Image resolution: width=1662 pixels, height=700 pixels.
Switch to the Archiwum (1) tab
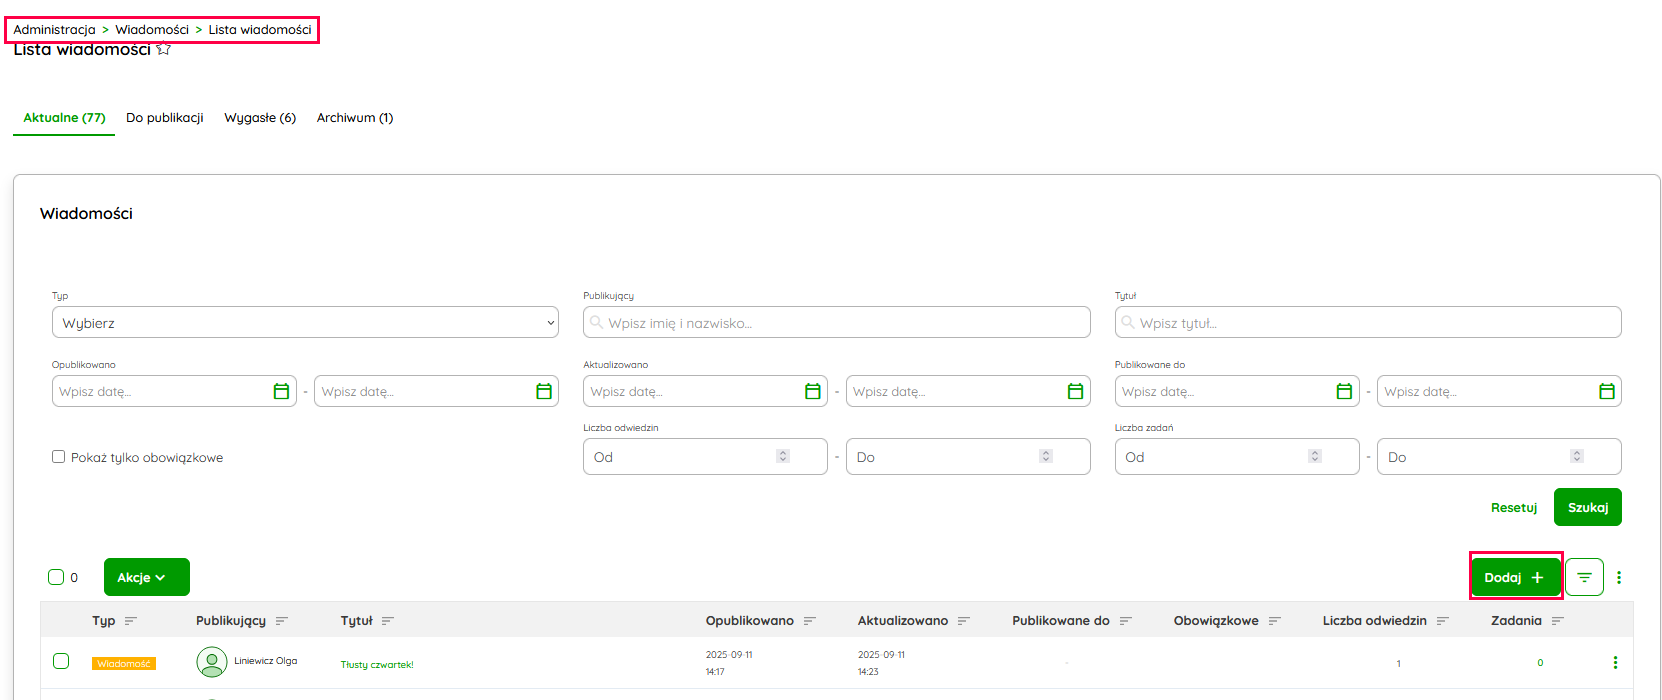coord(355,118)
